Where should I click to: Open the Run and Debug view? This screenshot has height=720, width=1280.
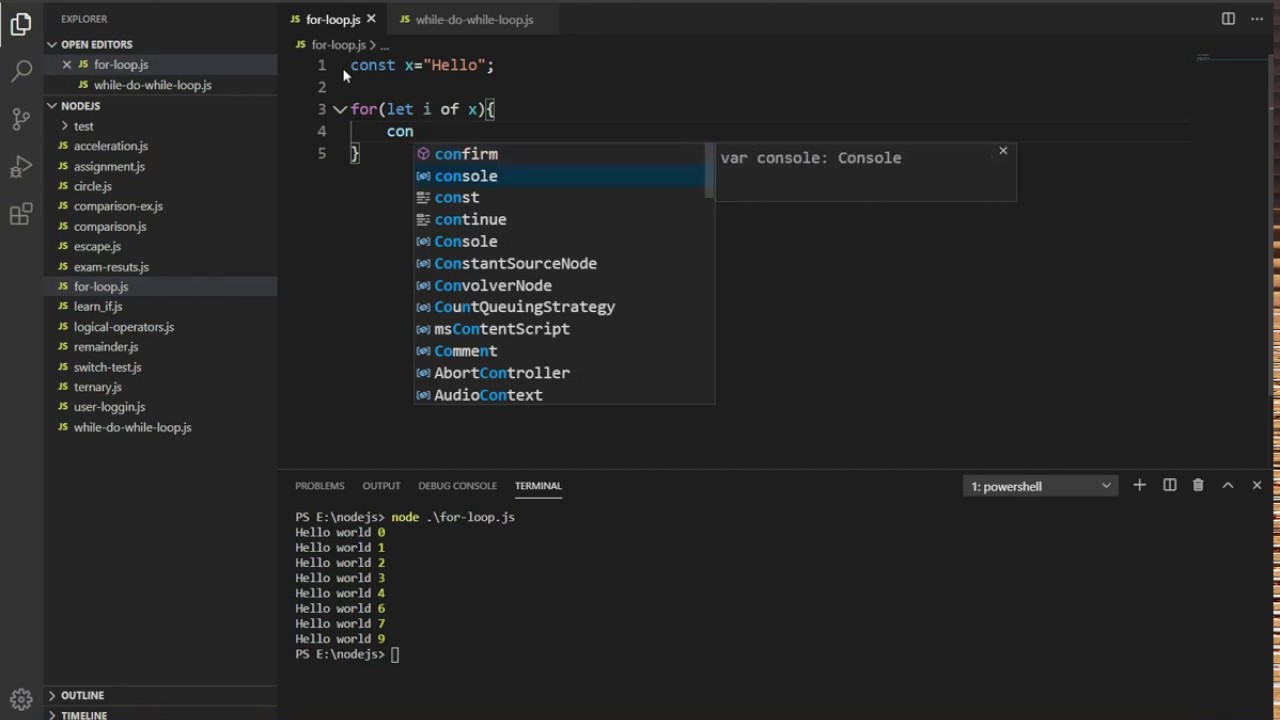[21, 167]
